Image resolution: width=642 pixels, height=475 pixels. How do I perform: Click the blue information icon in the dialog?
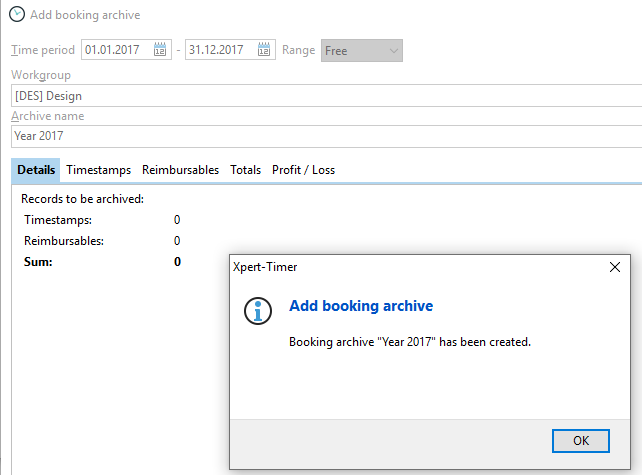258,311
